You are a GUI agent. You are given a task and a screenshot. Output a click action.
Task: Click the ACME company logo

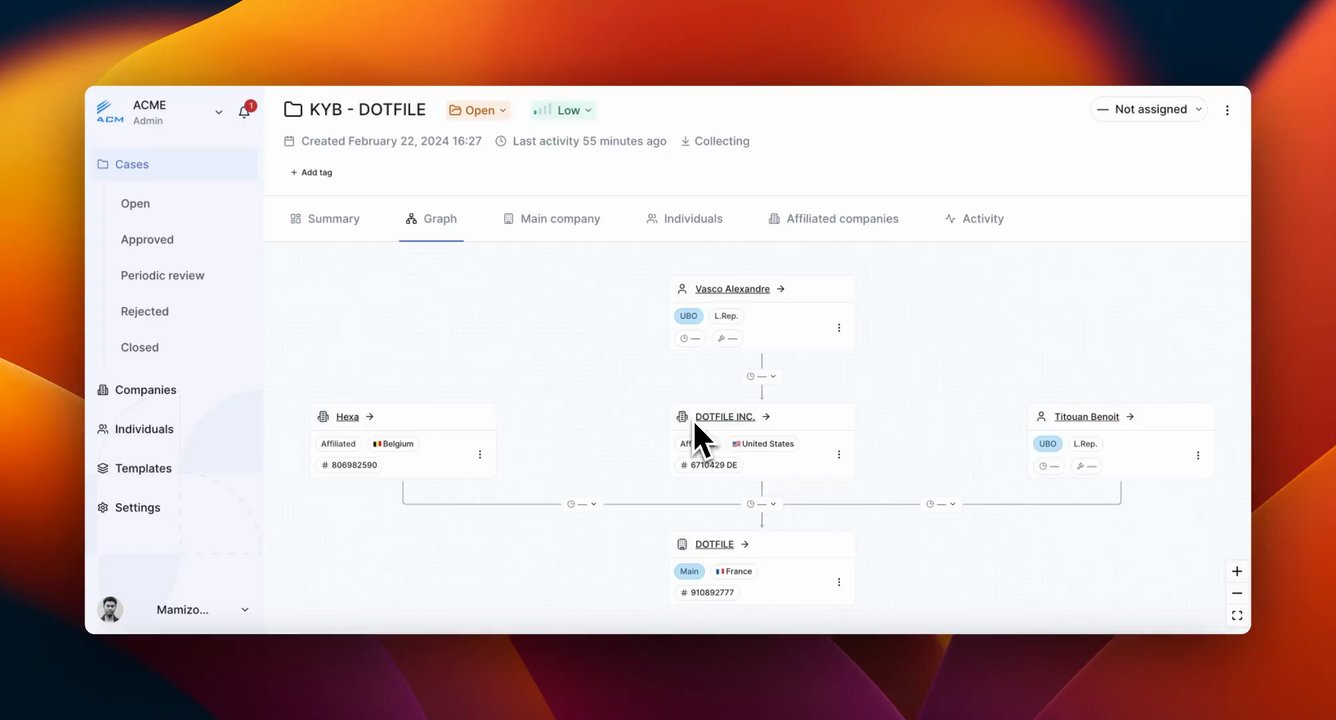tap(110, 112)
